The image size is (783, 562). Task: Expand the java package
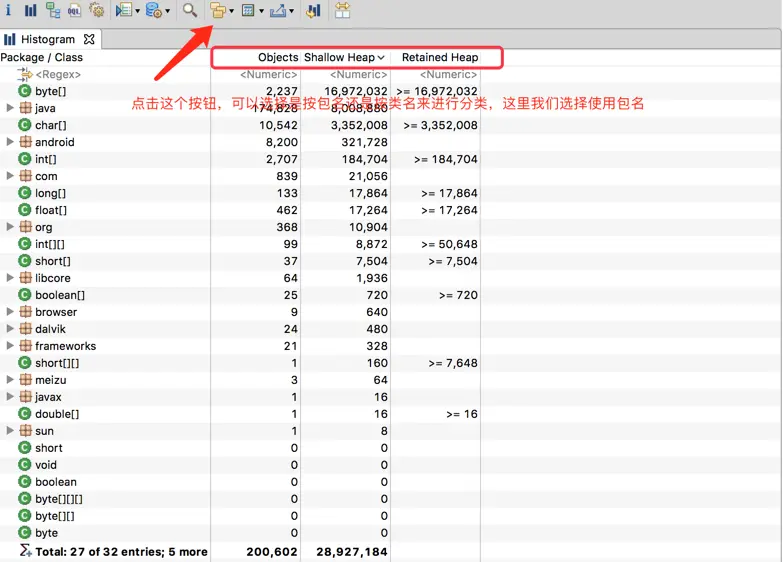(x=9, y=108)
